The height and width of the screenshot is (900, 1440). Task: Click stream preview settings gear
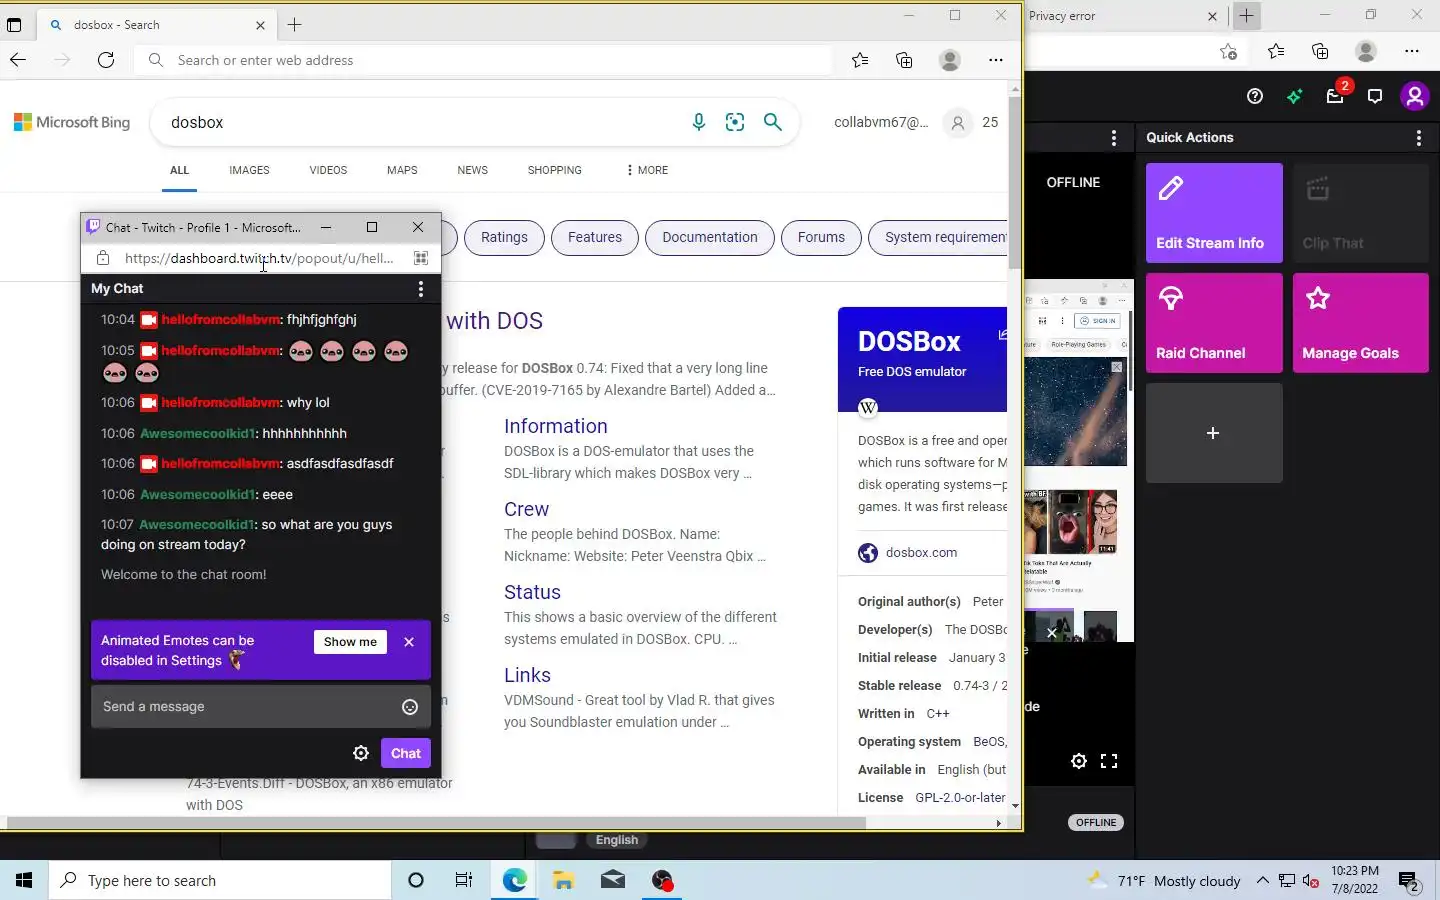[1078, 761]
